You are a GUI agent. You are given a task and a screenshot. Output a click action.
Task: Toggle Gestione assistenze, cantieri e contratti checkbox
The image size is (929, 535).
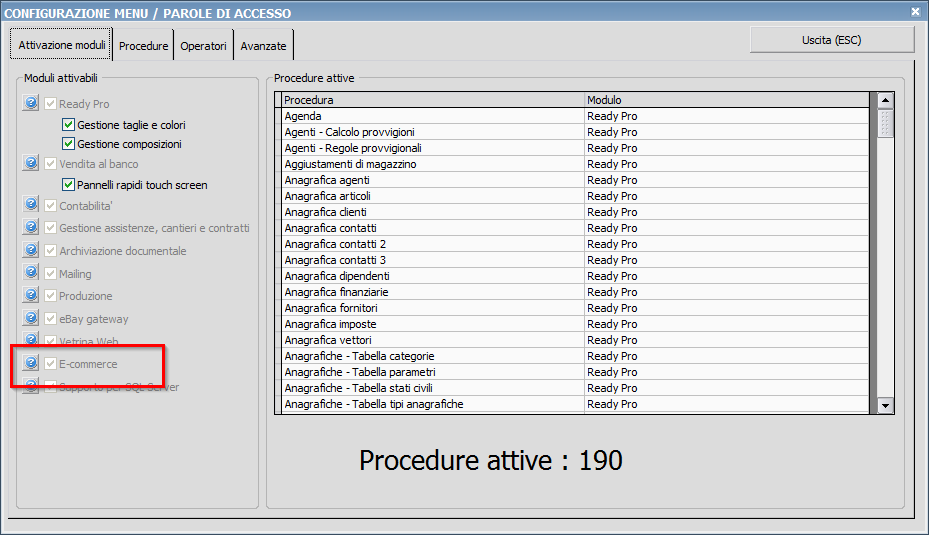point(50,228)
